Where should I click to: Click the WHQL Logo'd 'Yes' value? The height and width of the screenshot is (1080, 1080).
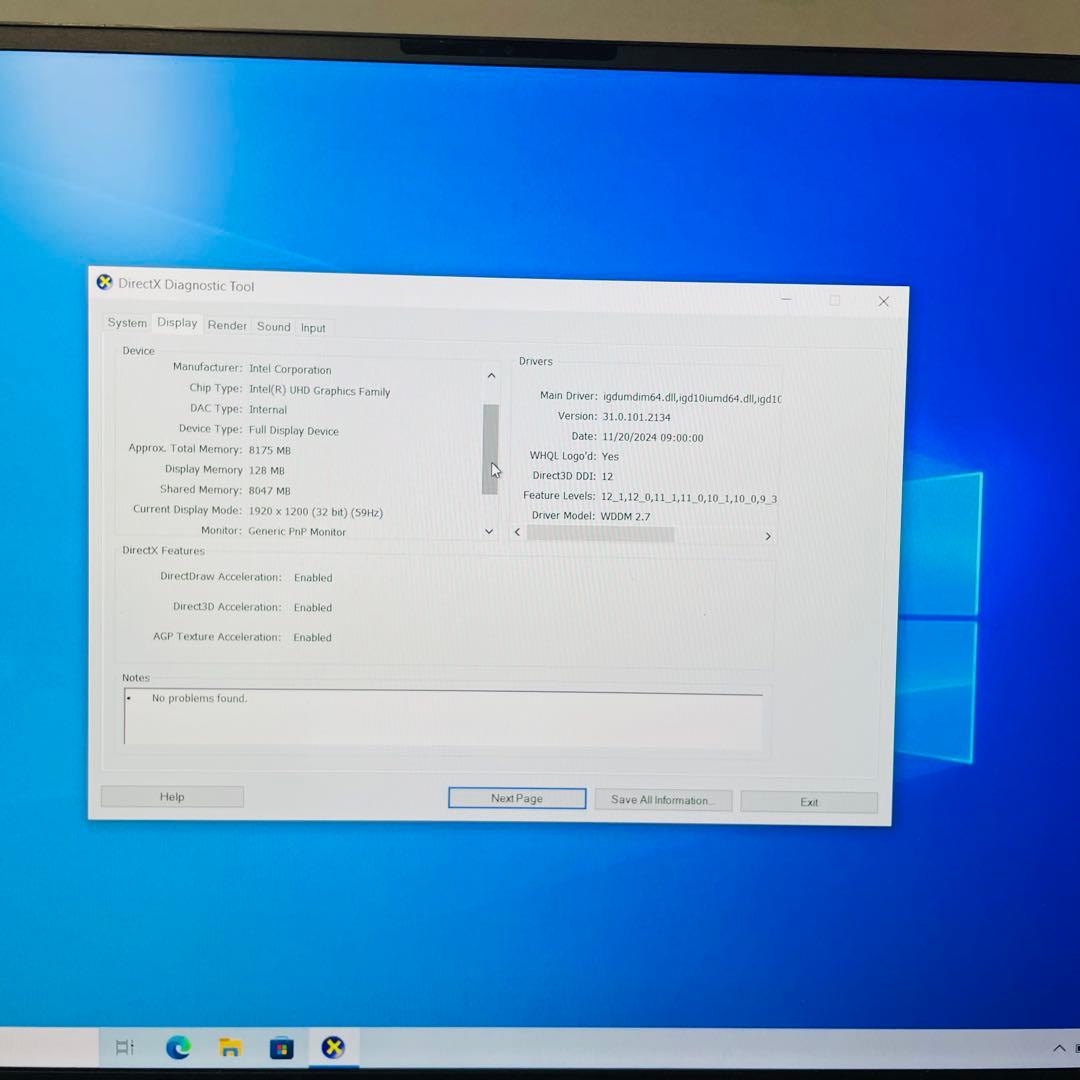pyautogui.click(x=610, y=456)
